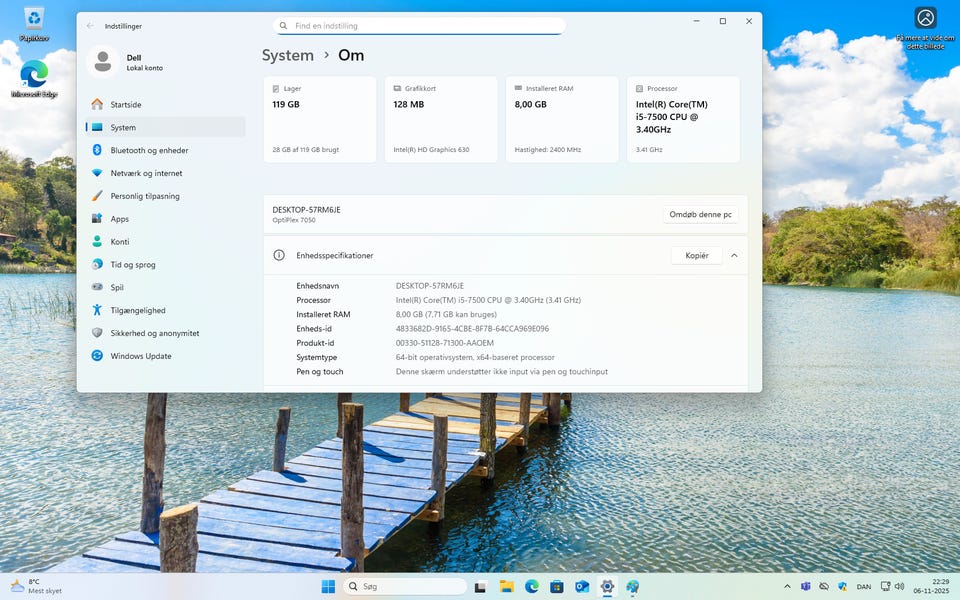Click the Kopiér button
The width and height of the screenshot is (960, 600).
click(x=696, y=256)
